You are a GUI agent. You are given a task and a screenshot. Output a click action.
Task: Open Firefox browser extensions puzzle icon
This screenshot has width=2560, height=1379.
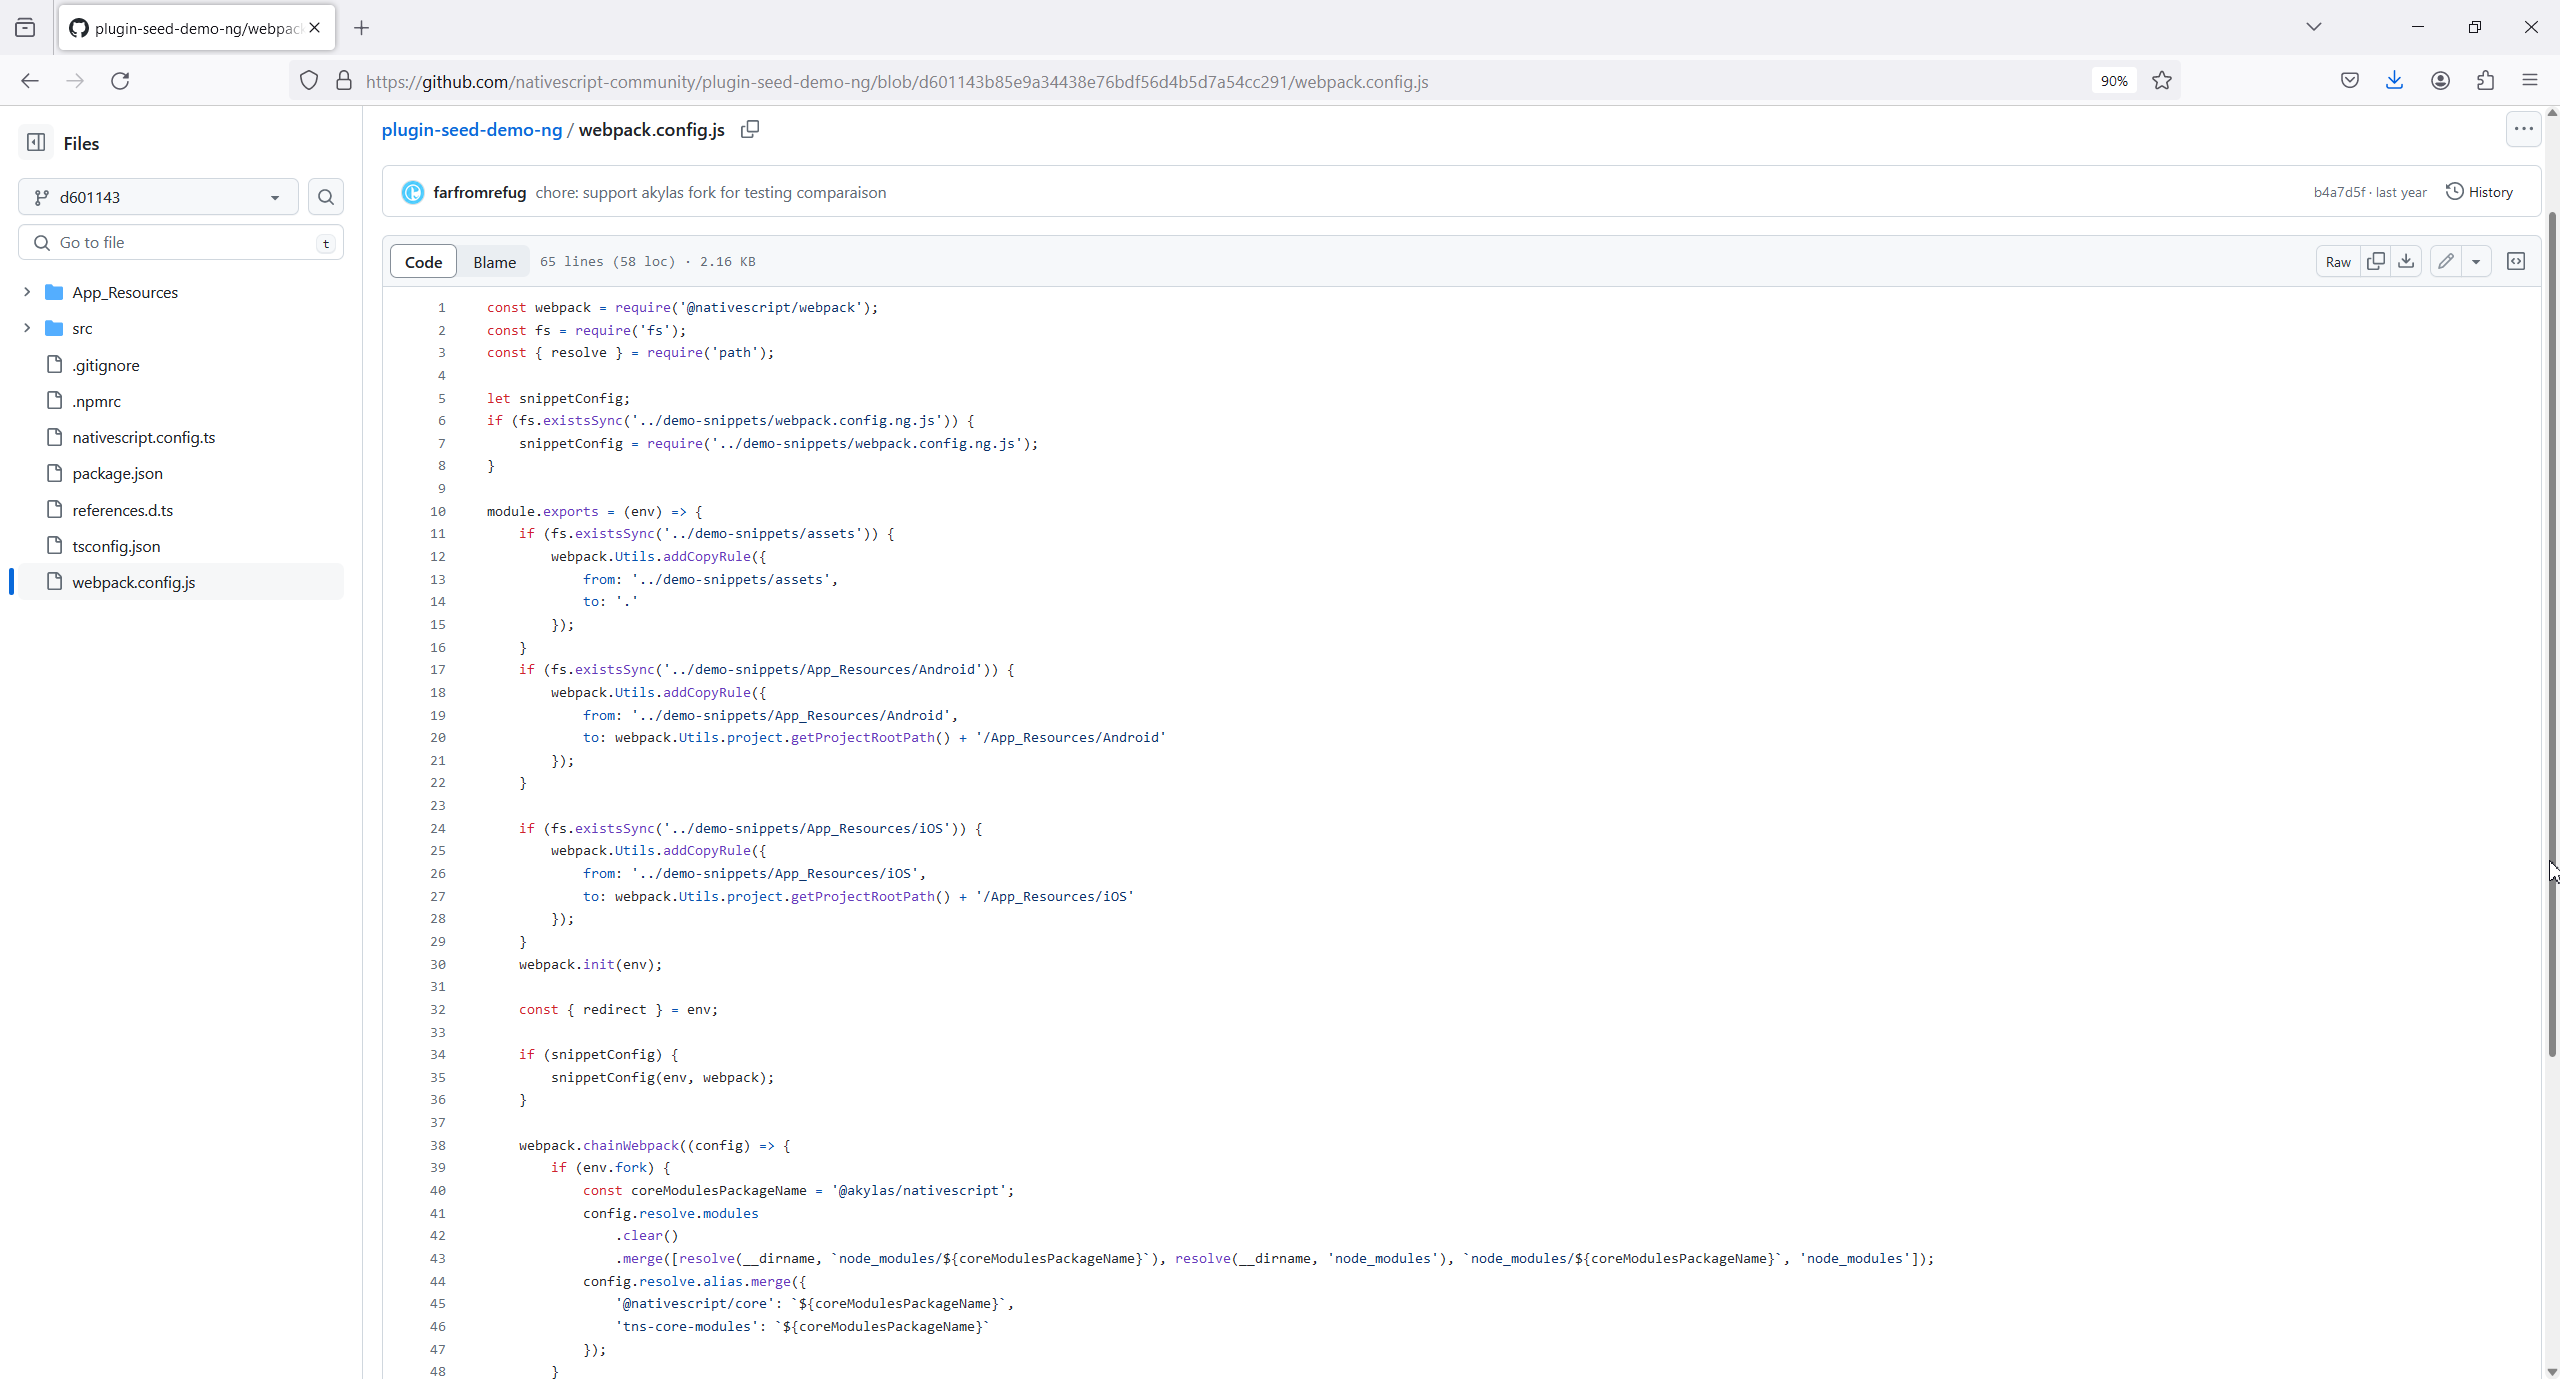pos(2485,80)
